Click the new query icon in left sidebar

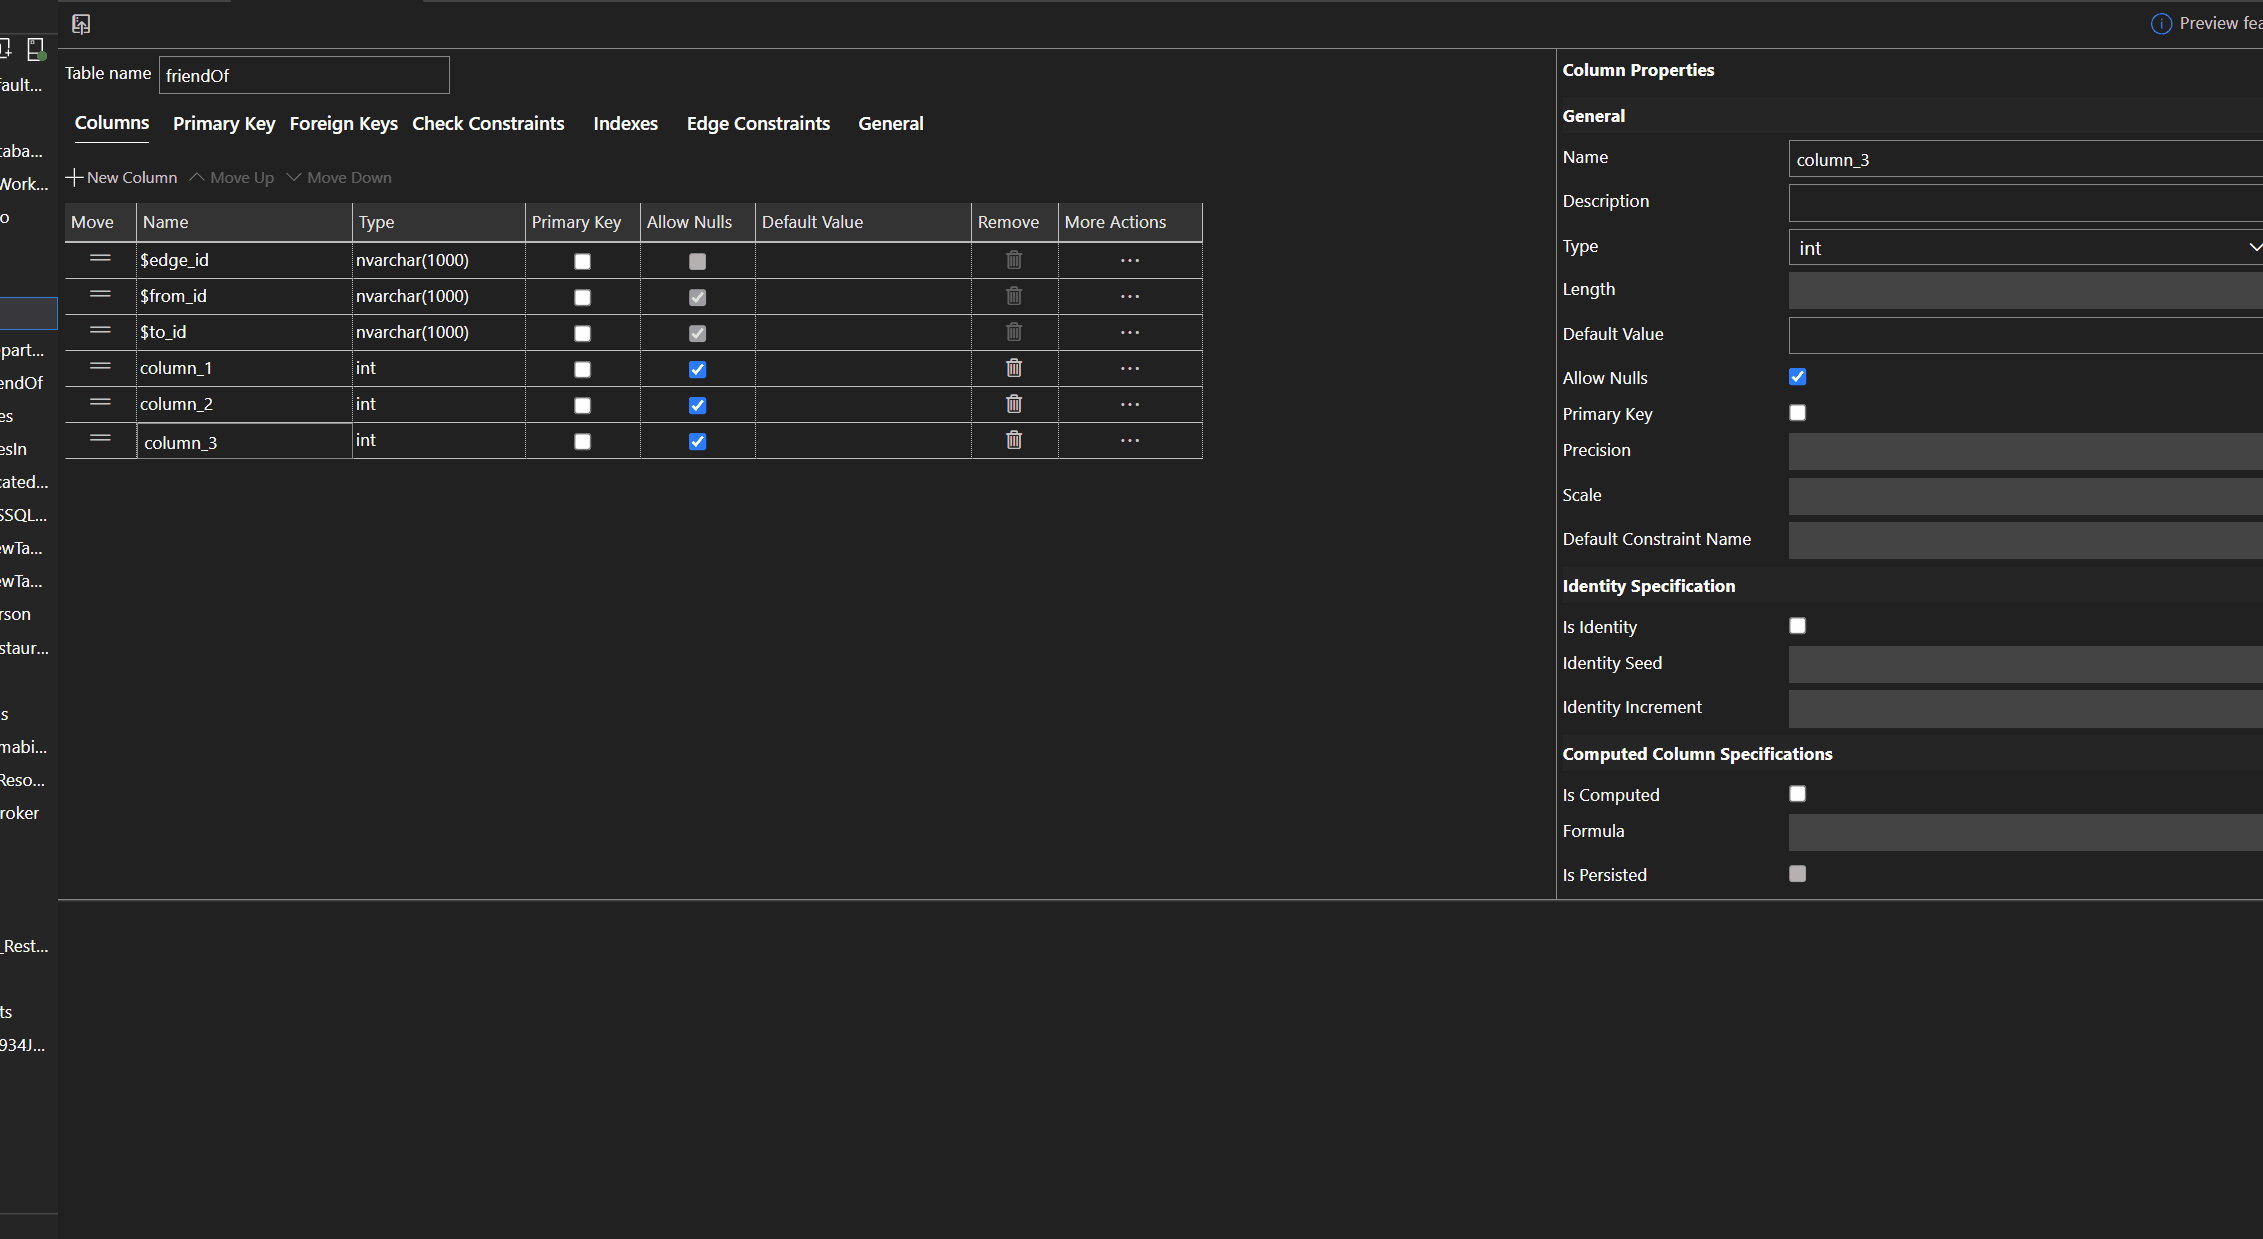(x=5, y=48)
